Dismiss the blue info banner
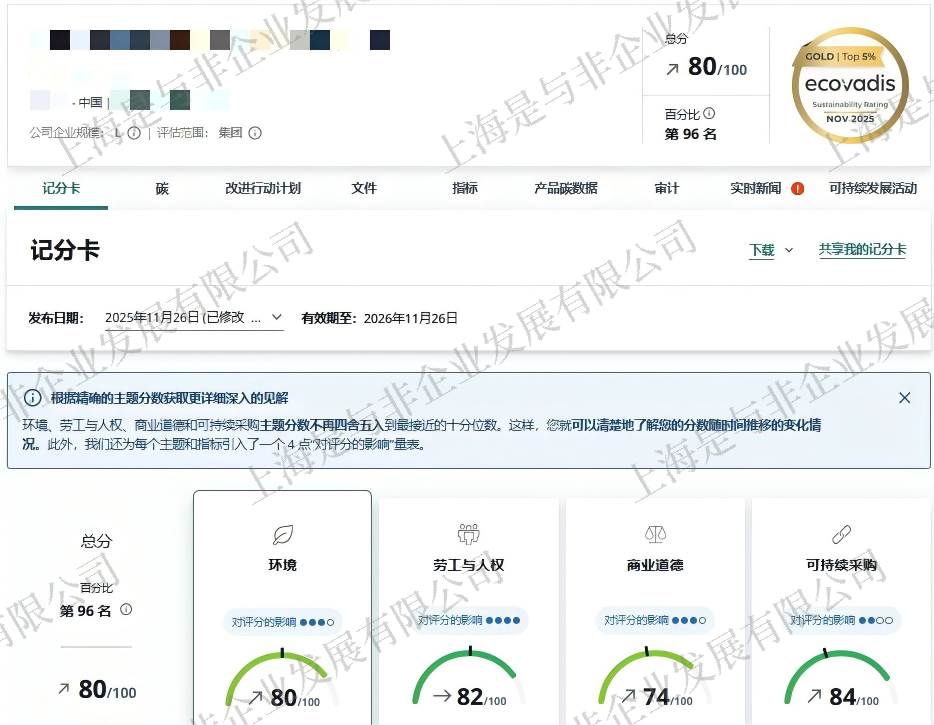This screenshot has width=934, height=725. [x=905, y=398]
